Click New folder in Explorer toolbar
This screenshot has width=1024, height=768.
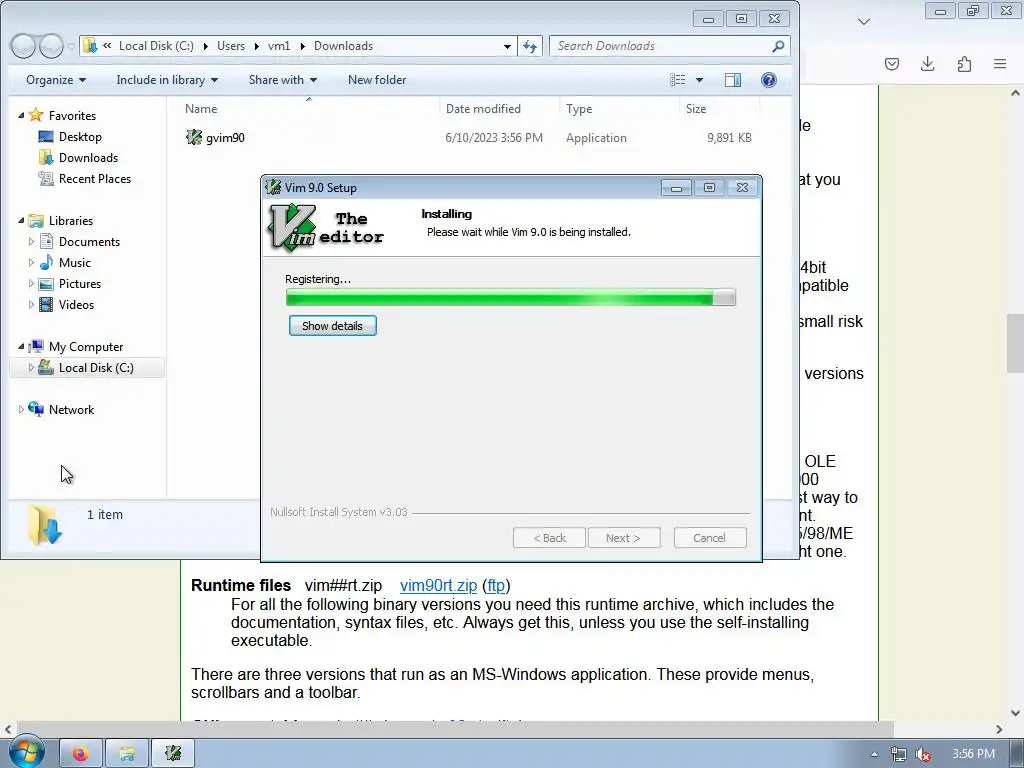(x=377, y=80)
